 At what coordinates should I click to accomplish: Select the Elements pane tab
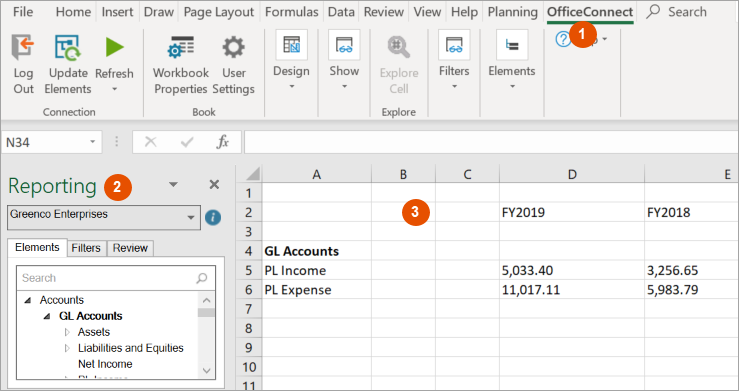pyautogui.click(x=37, y=248)
